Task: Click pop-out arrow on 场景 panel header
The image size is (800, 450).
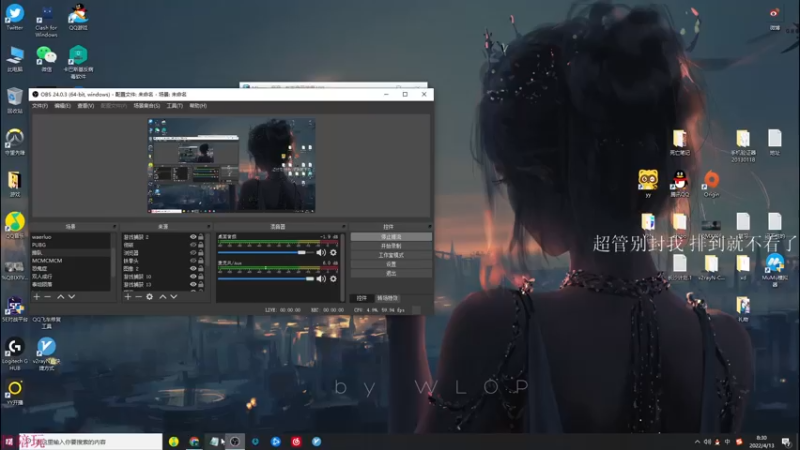Action: (x=114, y=227)
